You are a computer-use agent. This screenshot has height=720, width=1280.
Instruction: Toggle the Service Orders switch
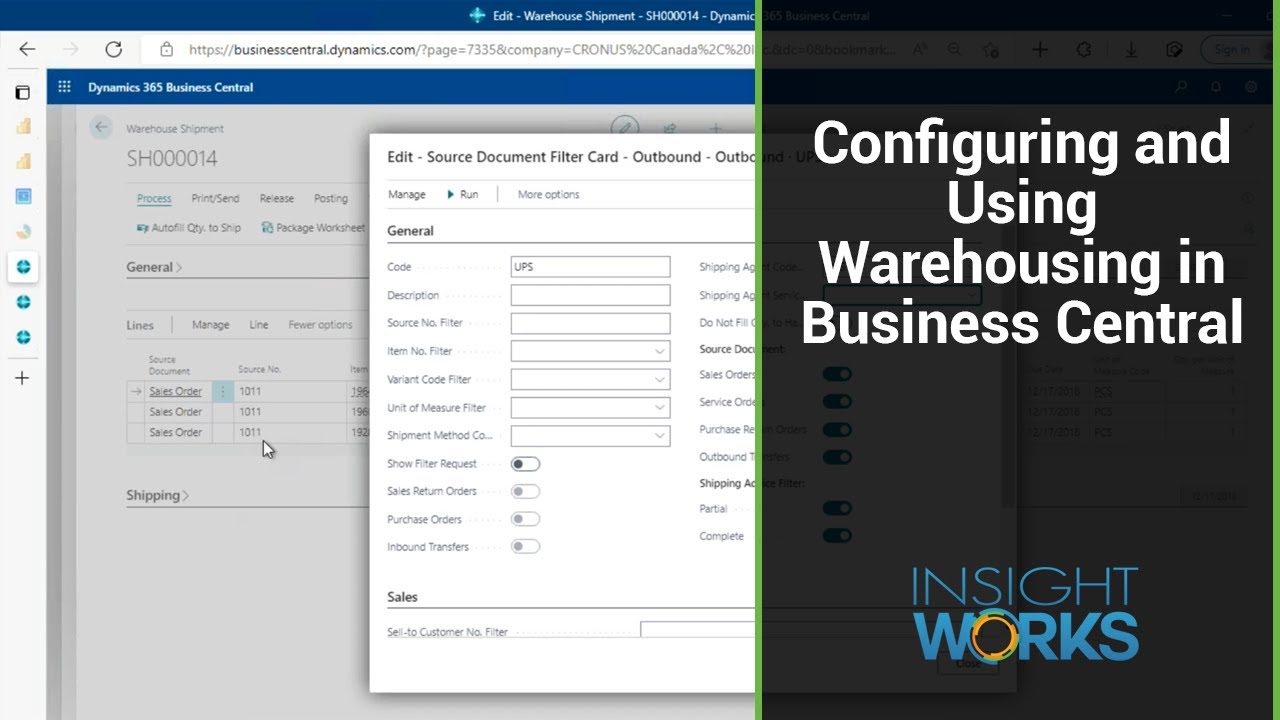(837, 402)
